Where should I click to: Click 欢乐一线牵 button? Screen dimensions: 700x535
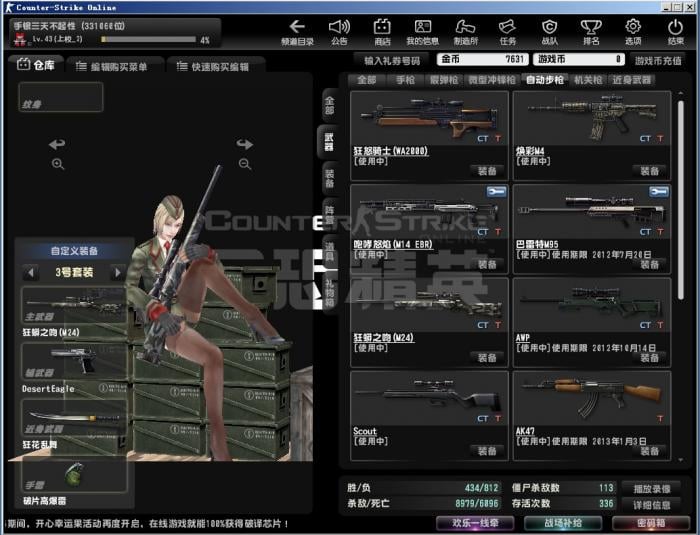475,523
